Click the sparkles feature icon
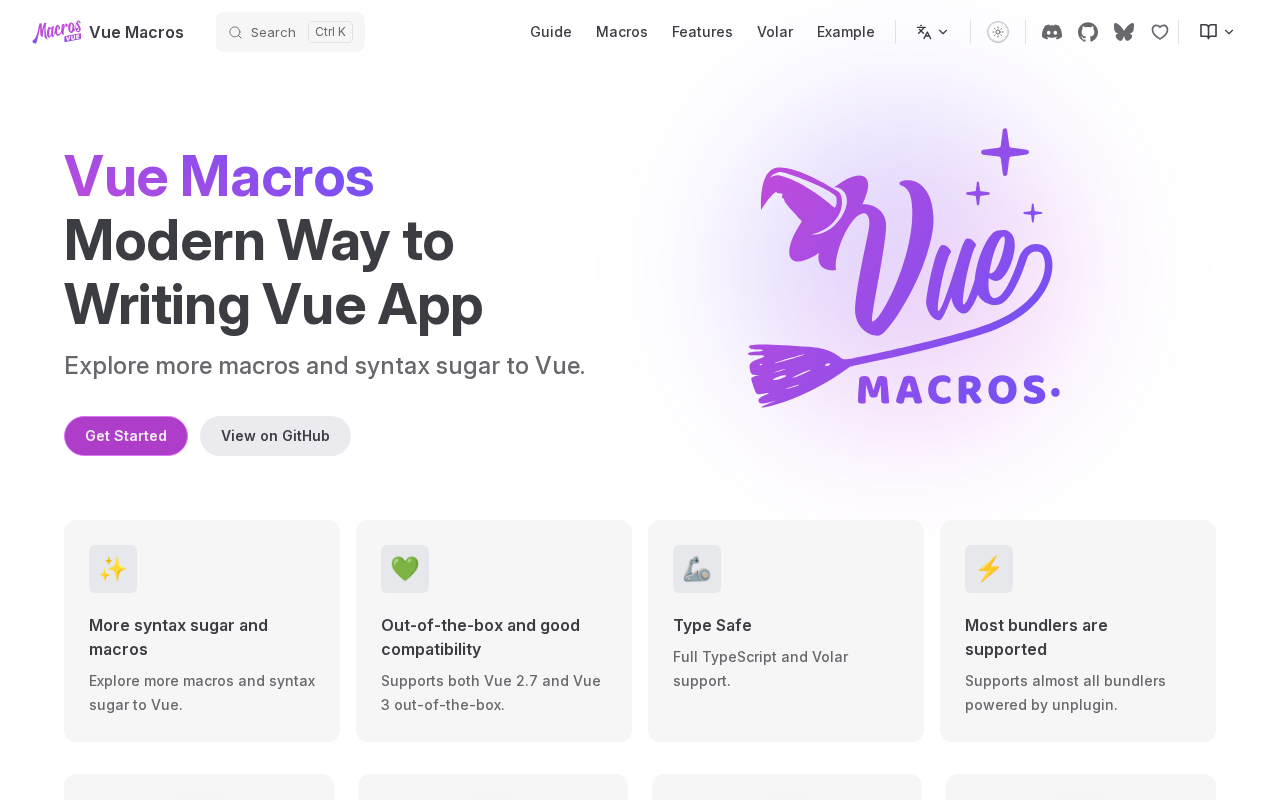Viewport: 1280px width, 800px height. coord(113,569)
